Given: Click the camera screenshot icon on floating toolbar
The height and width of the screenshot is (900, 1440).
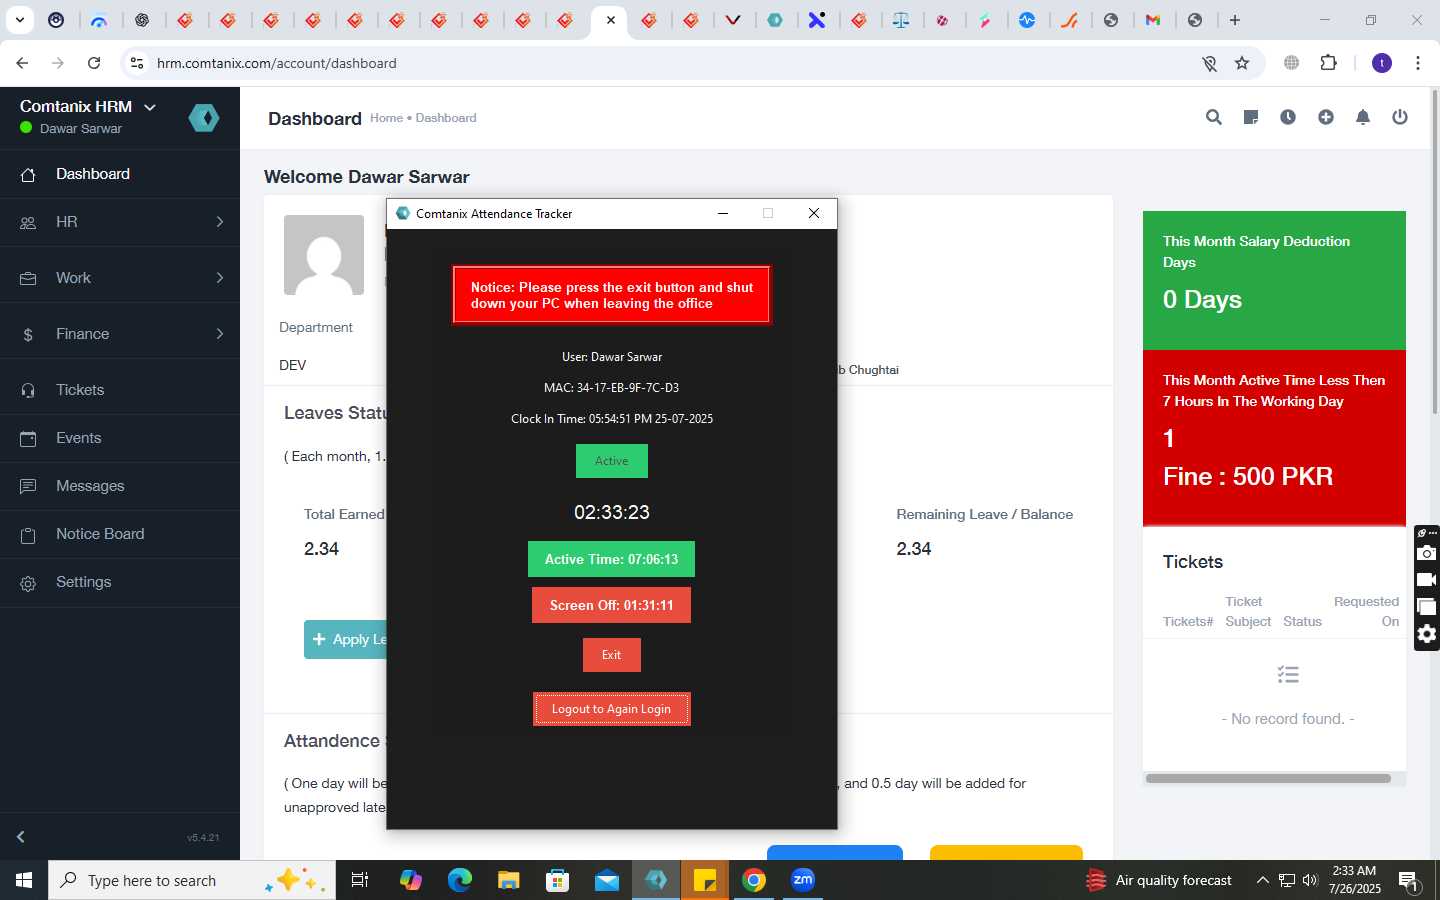Looking at the screenshot, I should click(x=1427, y=553).
